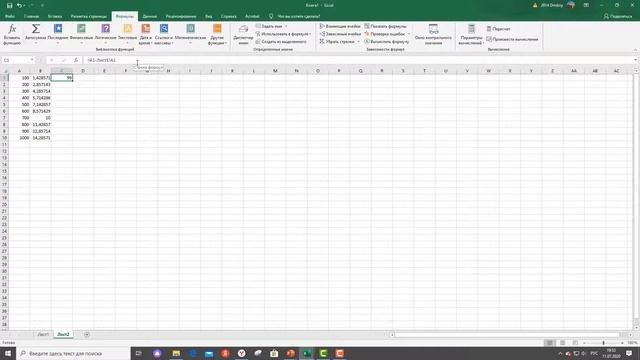Click the Share button at top right
The width and height of the screenshot is (640, 360).
618,16
